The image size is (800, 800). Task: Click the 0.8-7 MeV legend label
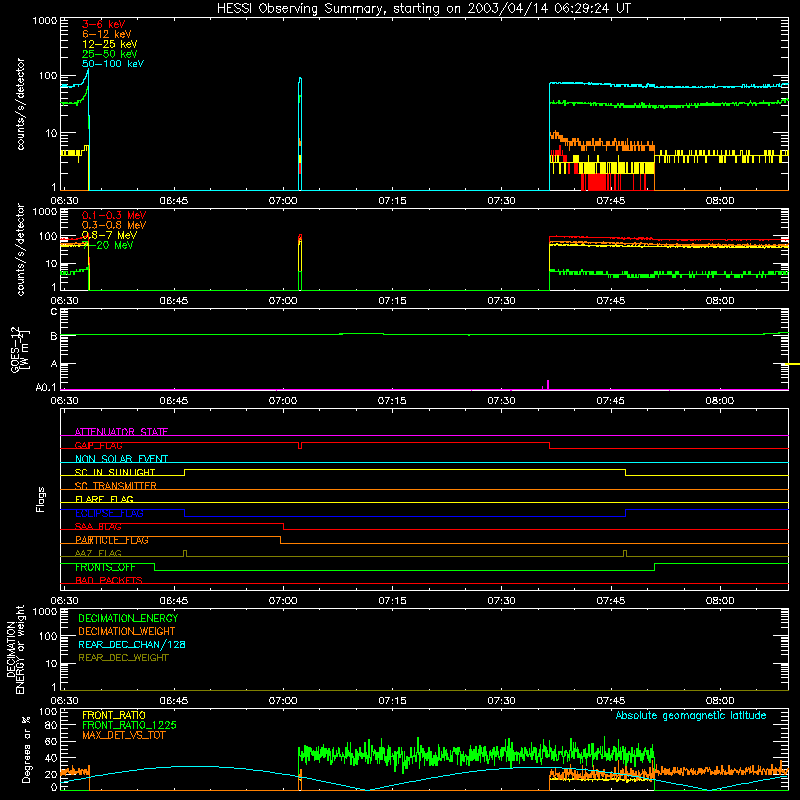click(x=109, y=235)
